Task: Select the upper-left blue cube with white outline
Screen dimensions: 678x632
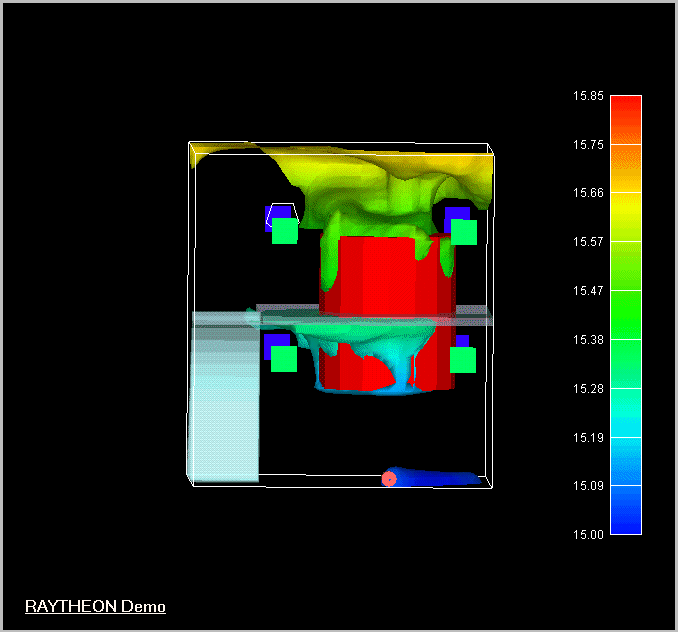Action: (276, 212)
